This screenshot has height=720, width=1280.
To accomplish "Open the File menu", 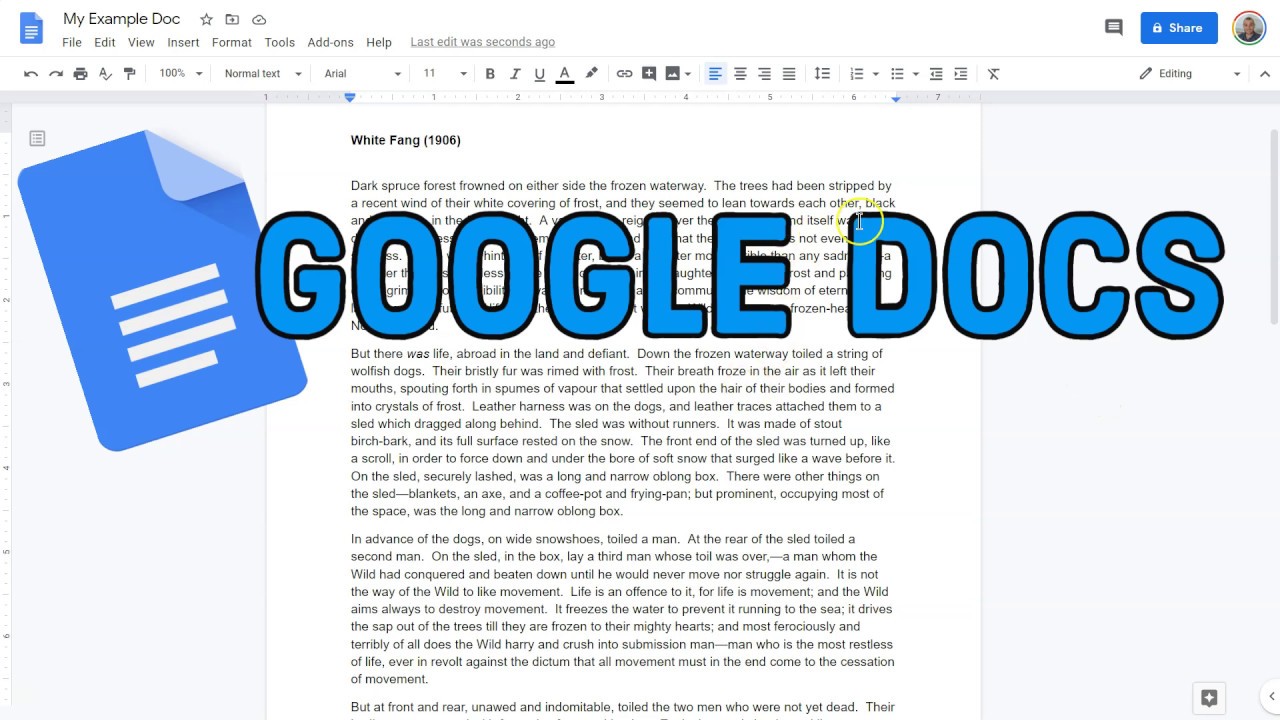I will (72, 42).
